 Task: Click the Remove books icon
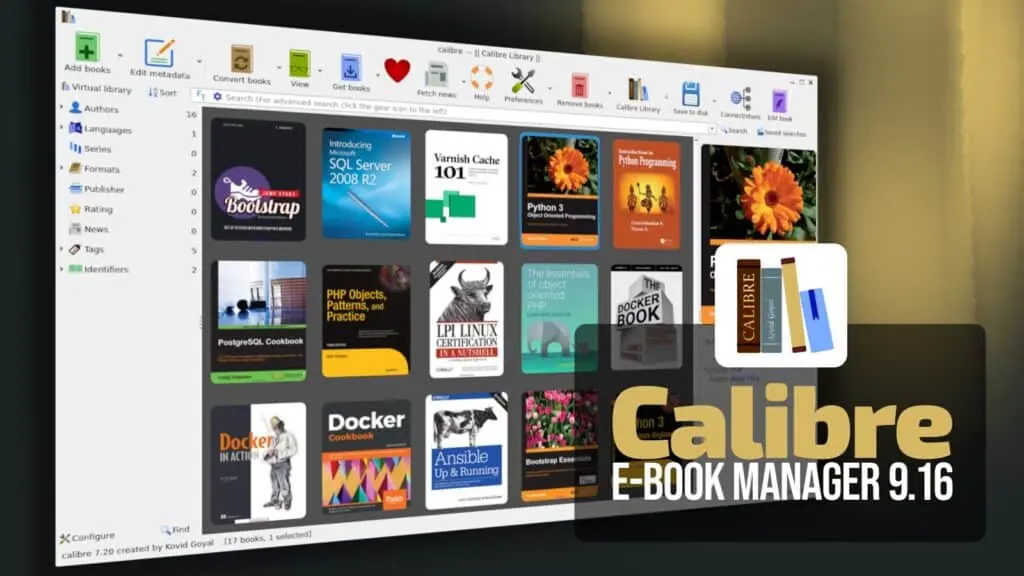click(x=579, y=86)
